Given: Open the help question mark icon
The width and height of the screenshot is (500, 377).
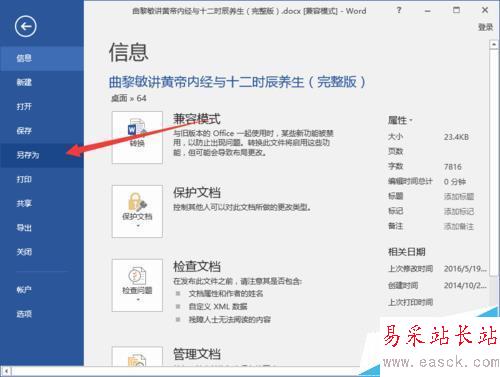Looking at the screenshot, I should coord(399,10).
